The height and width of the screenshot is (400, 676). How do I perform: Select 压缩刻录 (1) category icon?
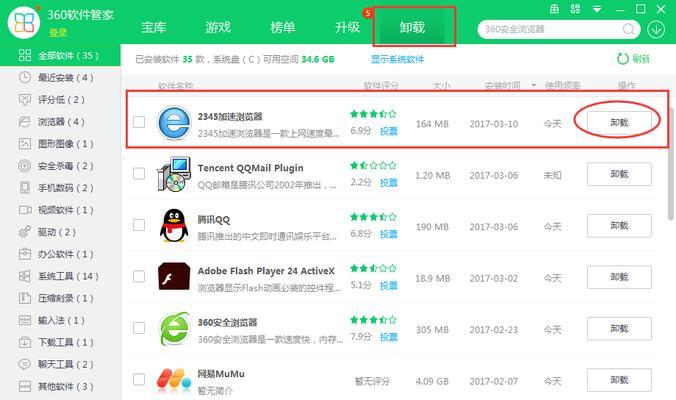pyautogui.click(x=25, y=298)
